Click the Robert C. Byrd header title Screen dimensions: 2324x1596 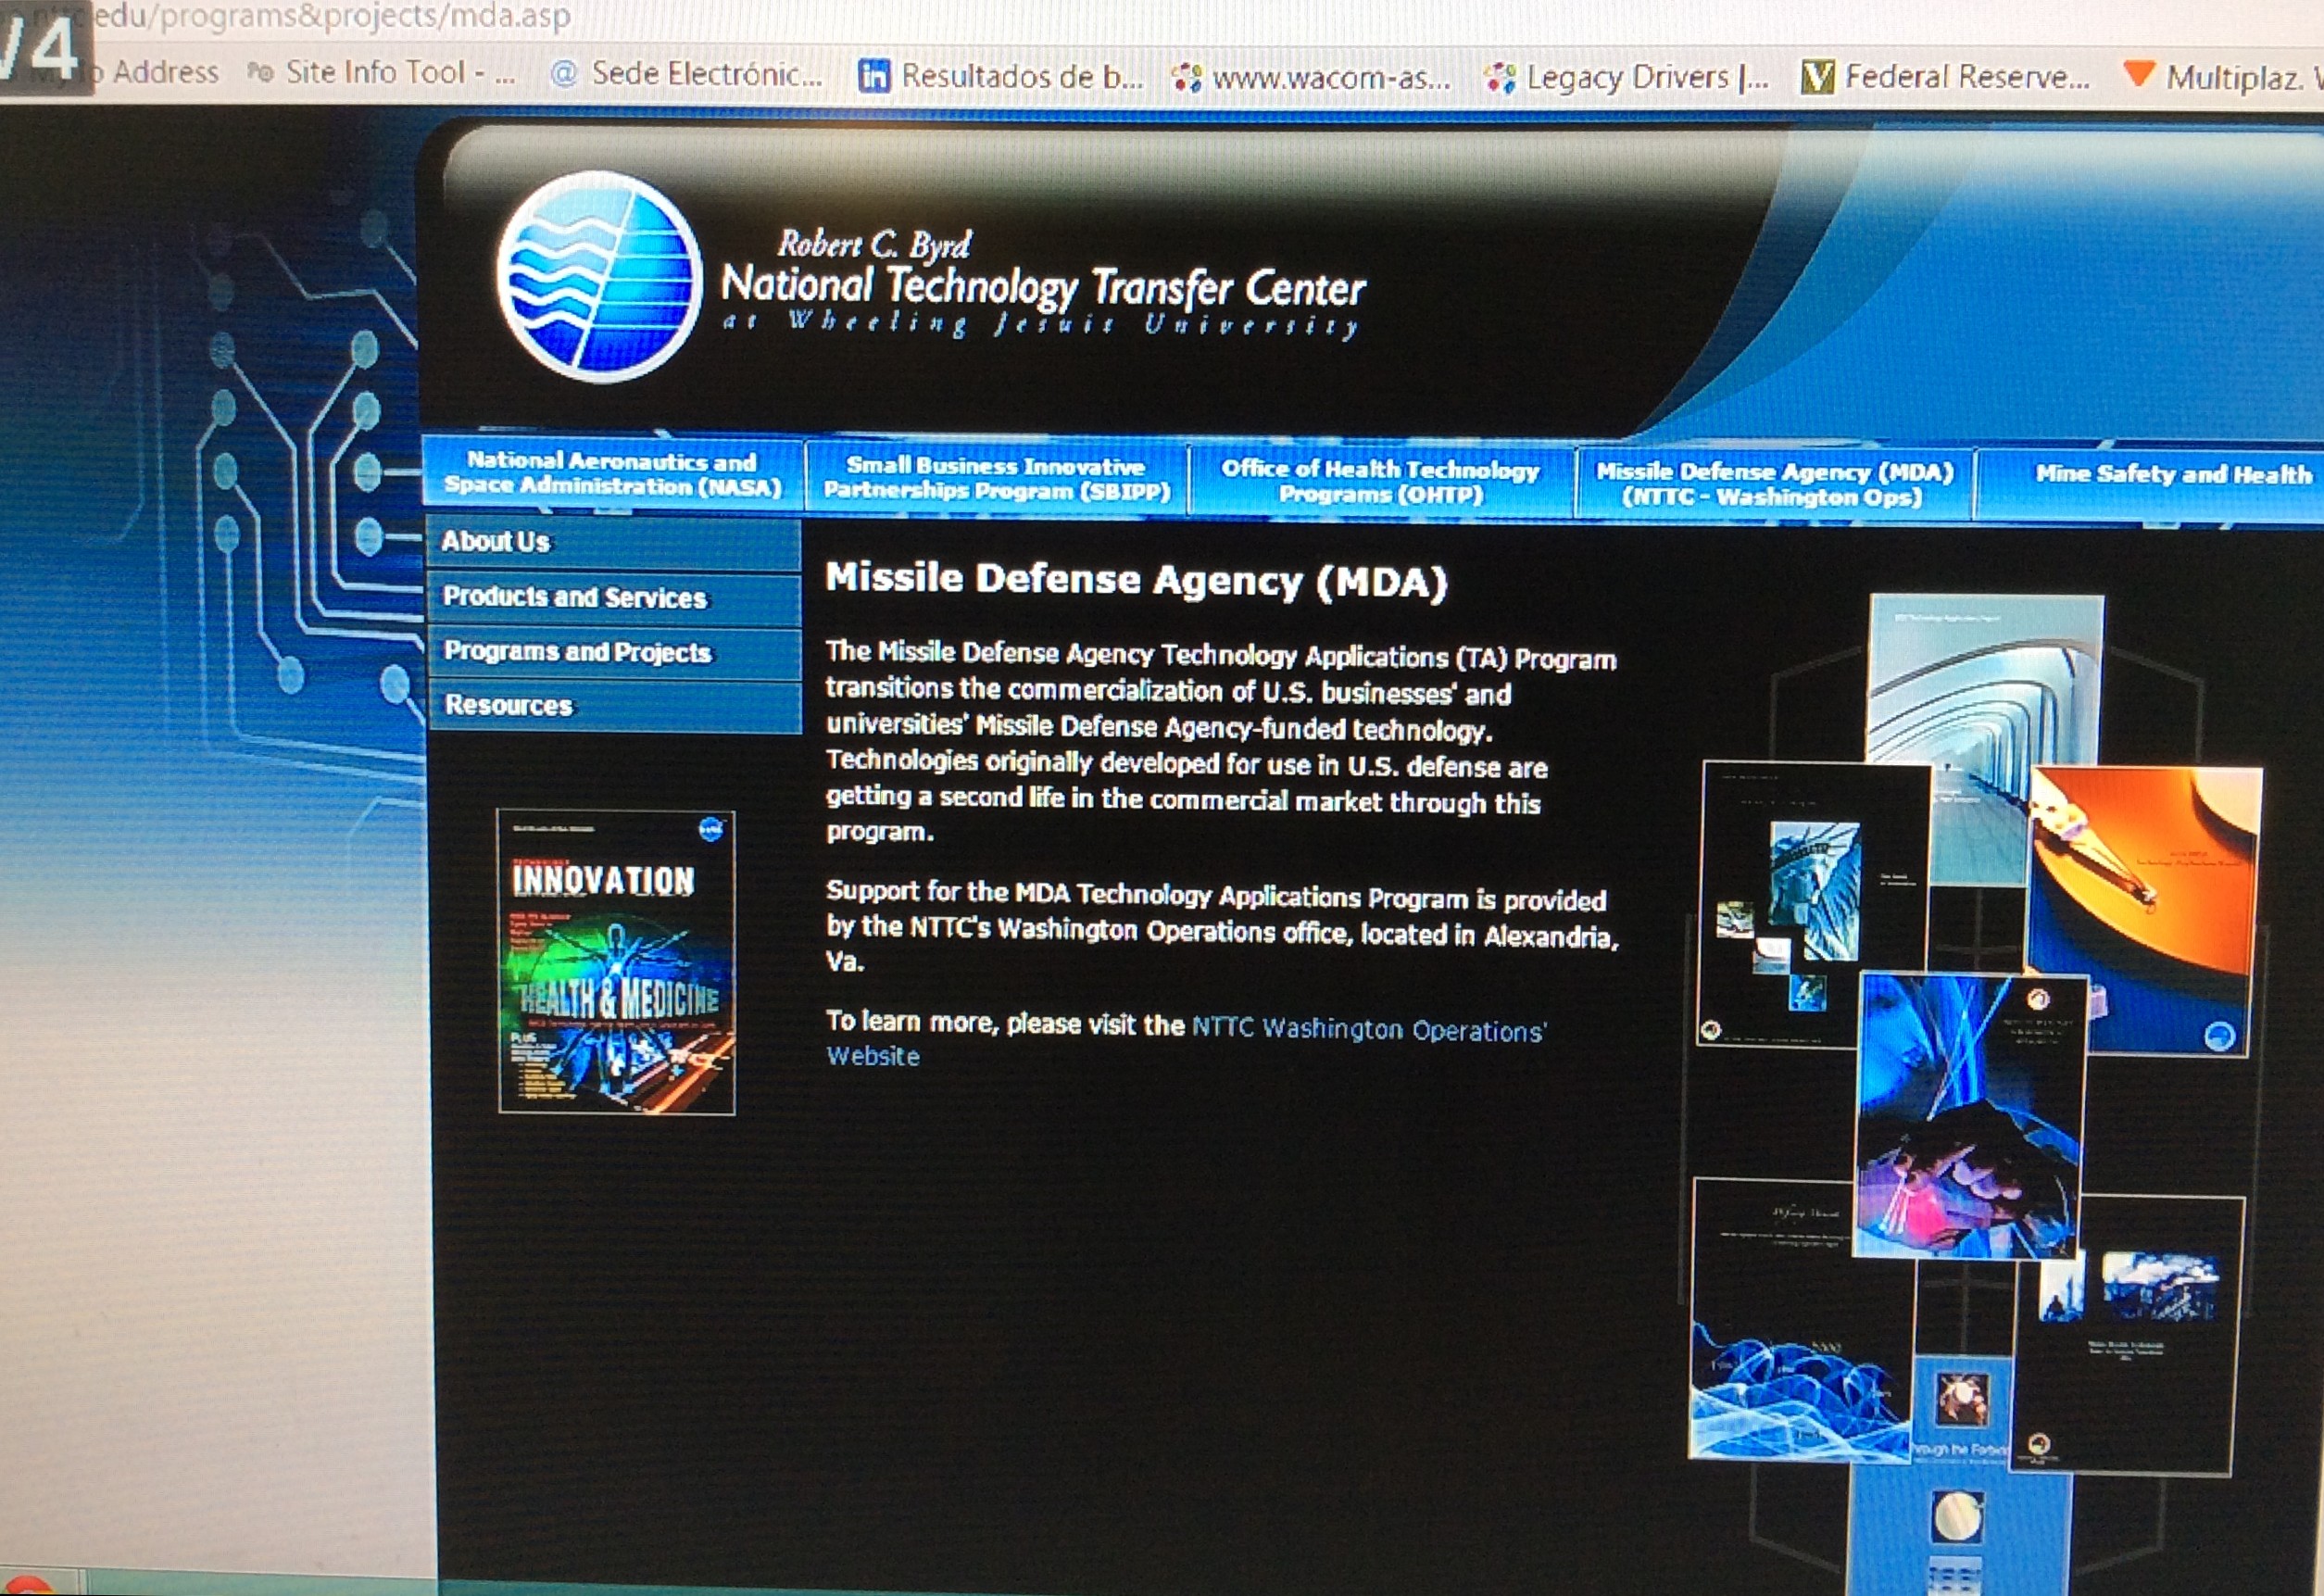[874, 244]
